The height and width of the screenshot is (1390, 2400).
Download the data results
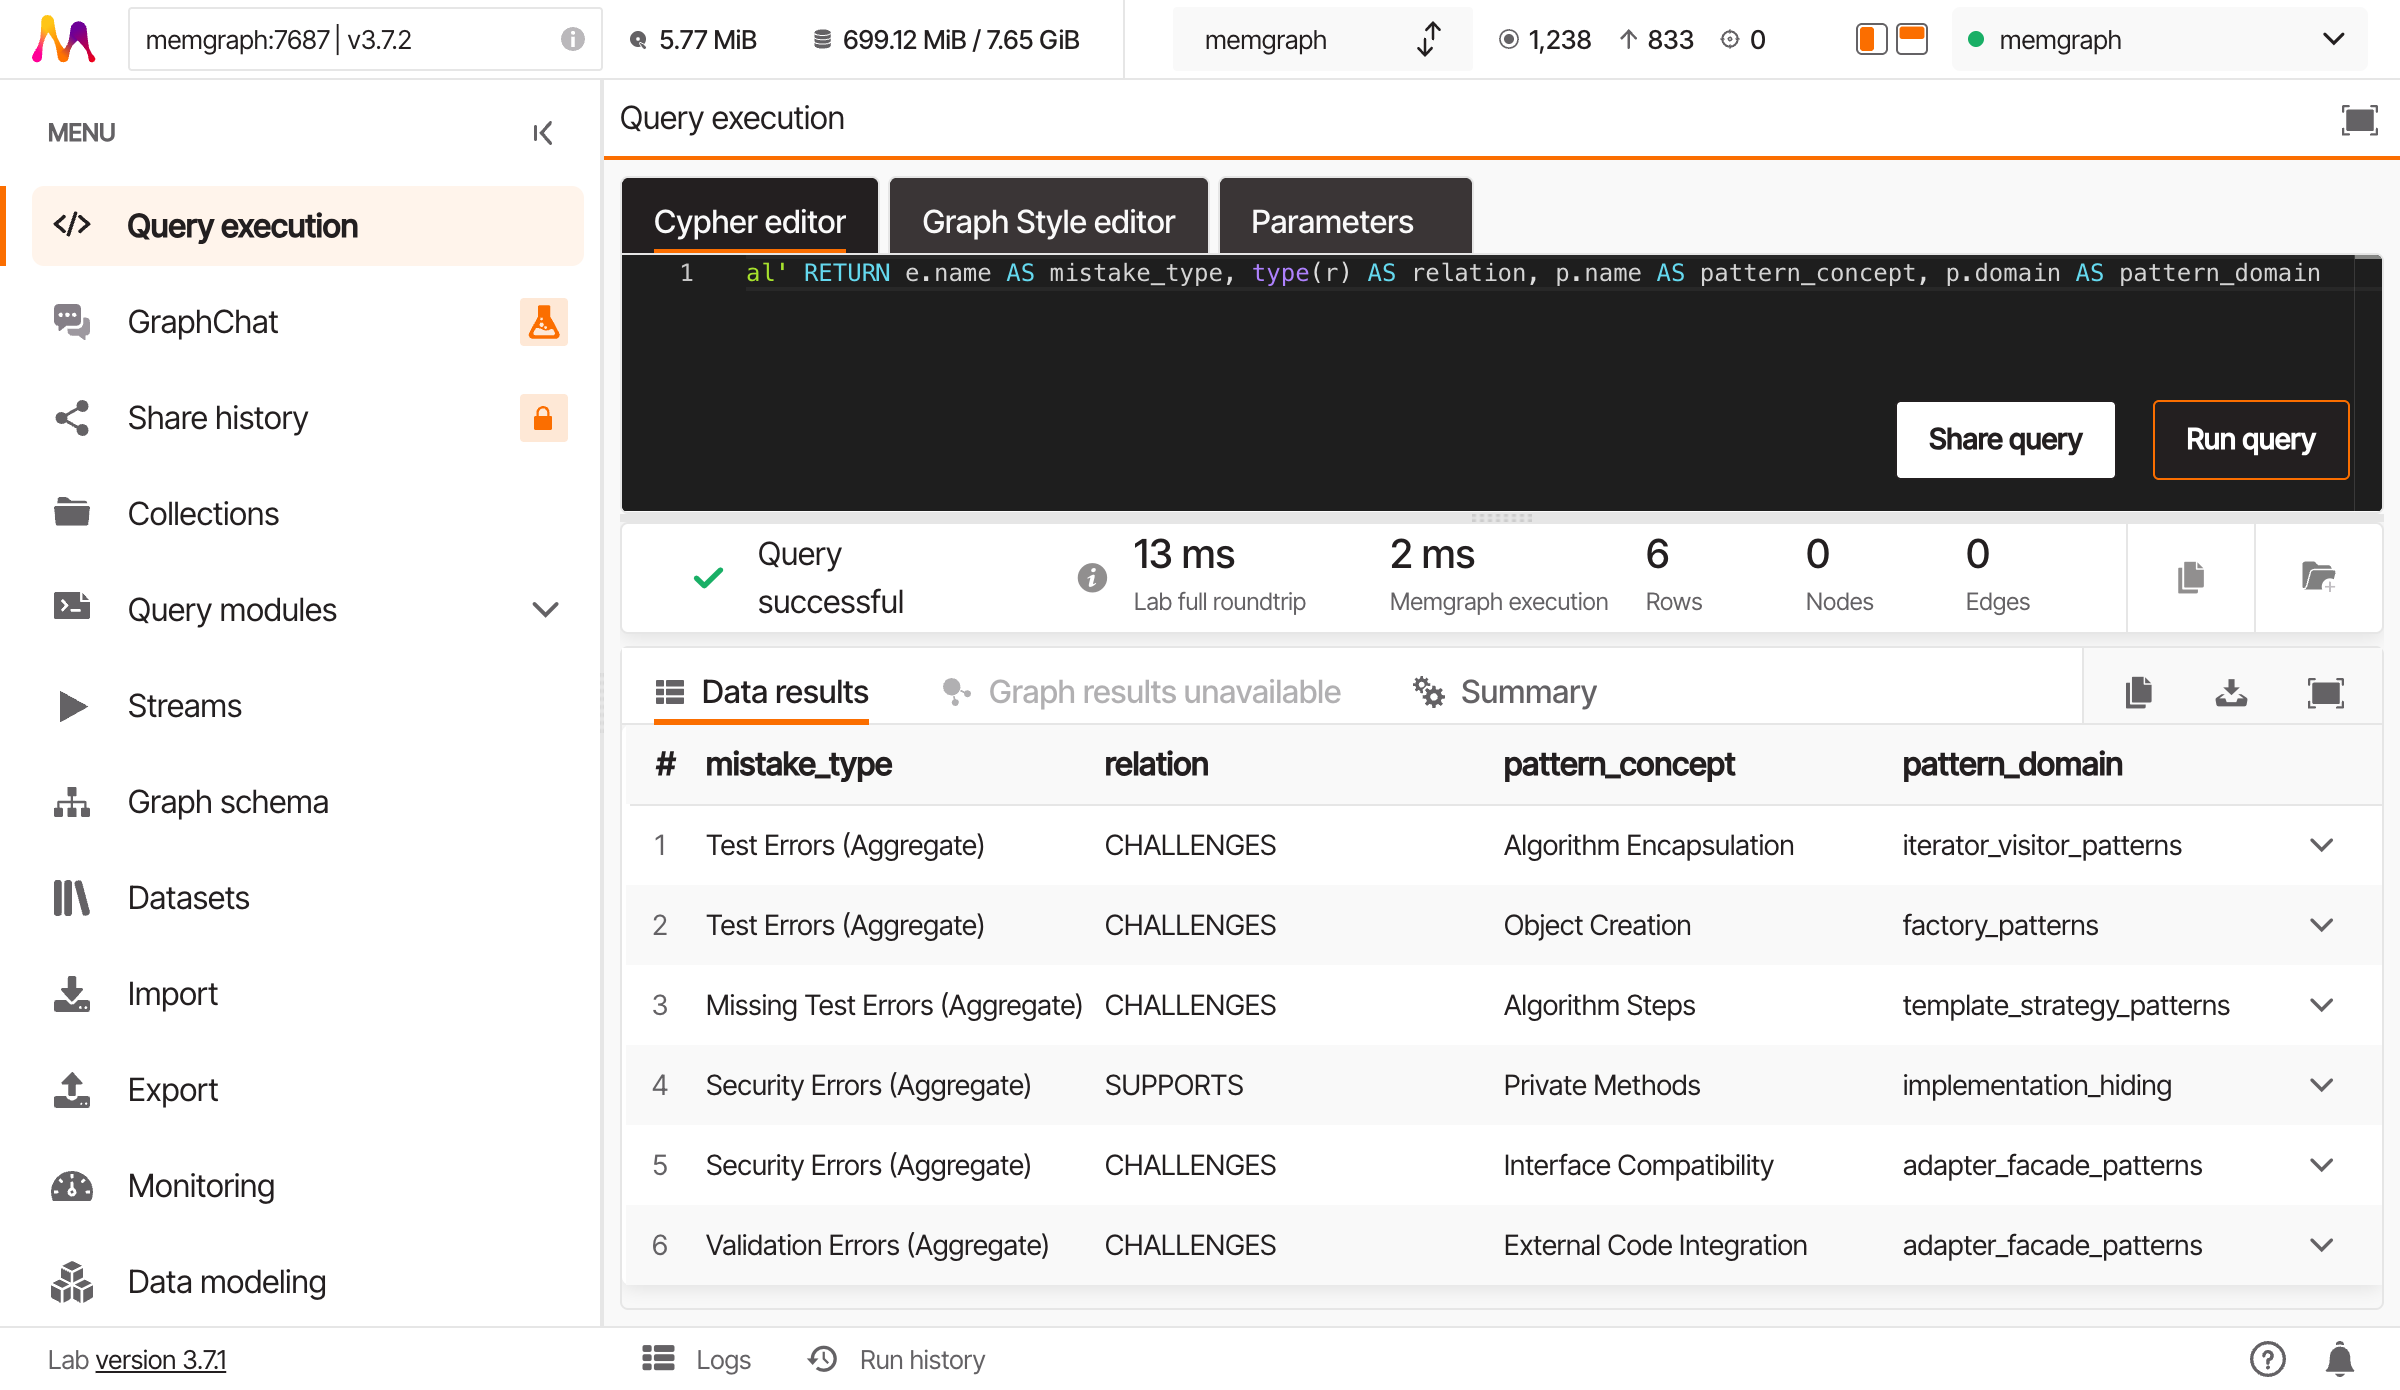pos(2232,692)
